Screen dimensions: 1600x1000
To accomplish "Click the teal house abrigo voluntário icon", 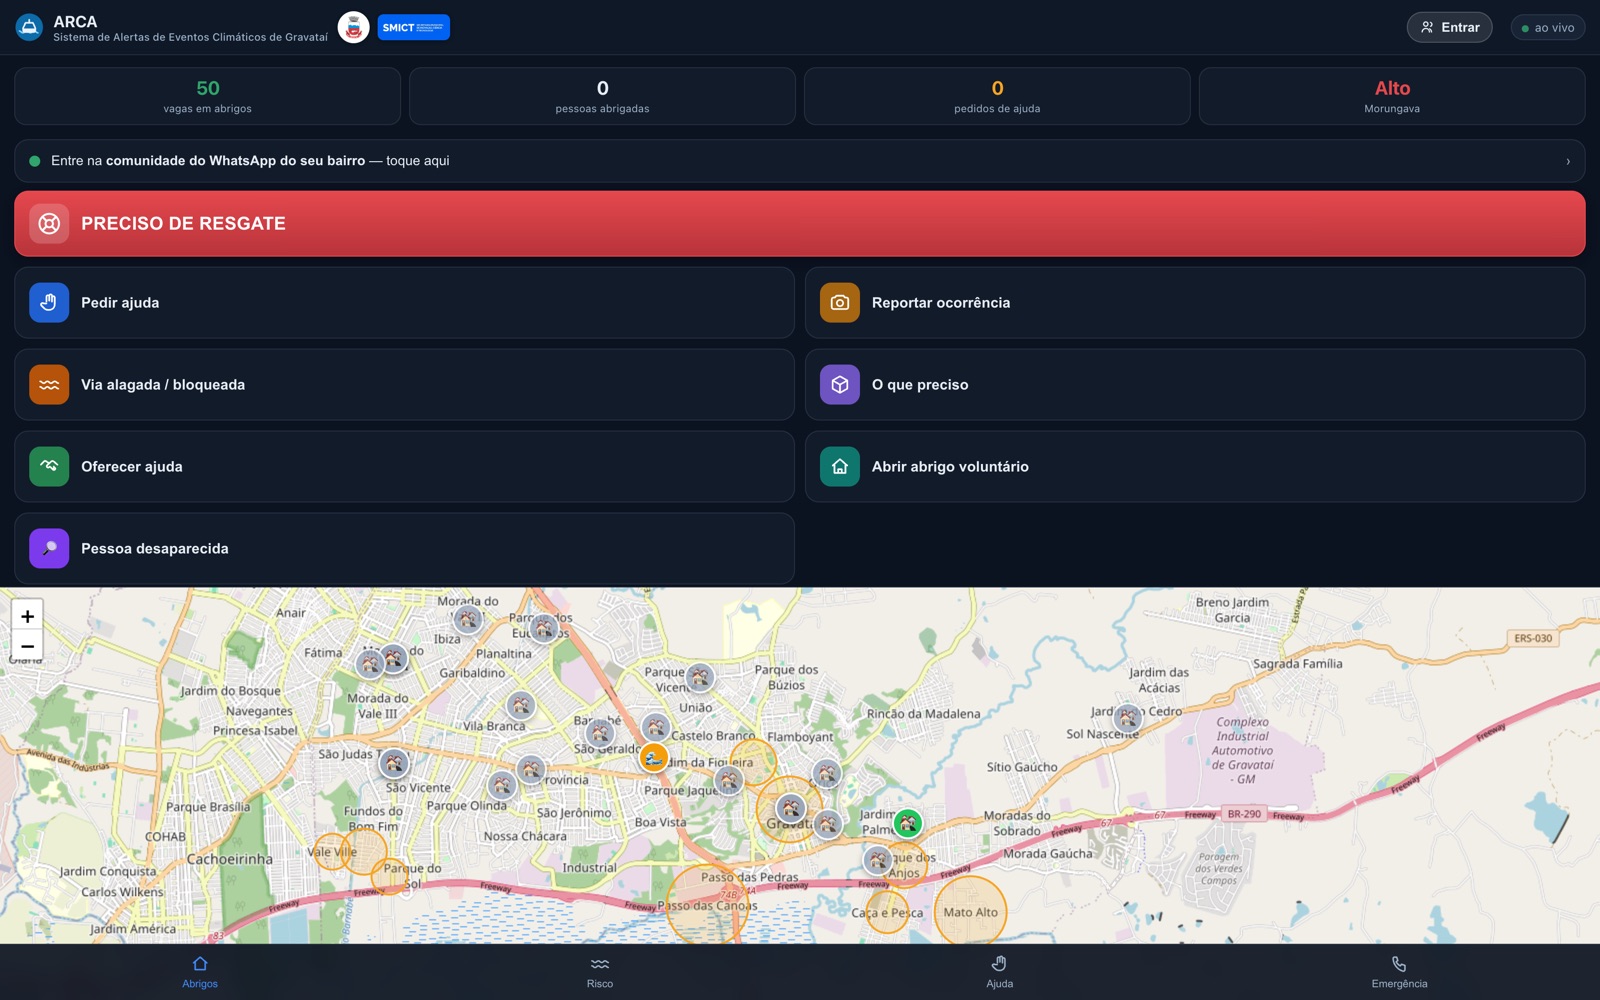I will tap(840, 466).
